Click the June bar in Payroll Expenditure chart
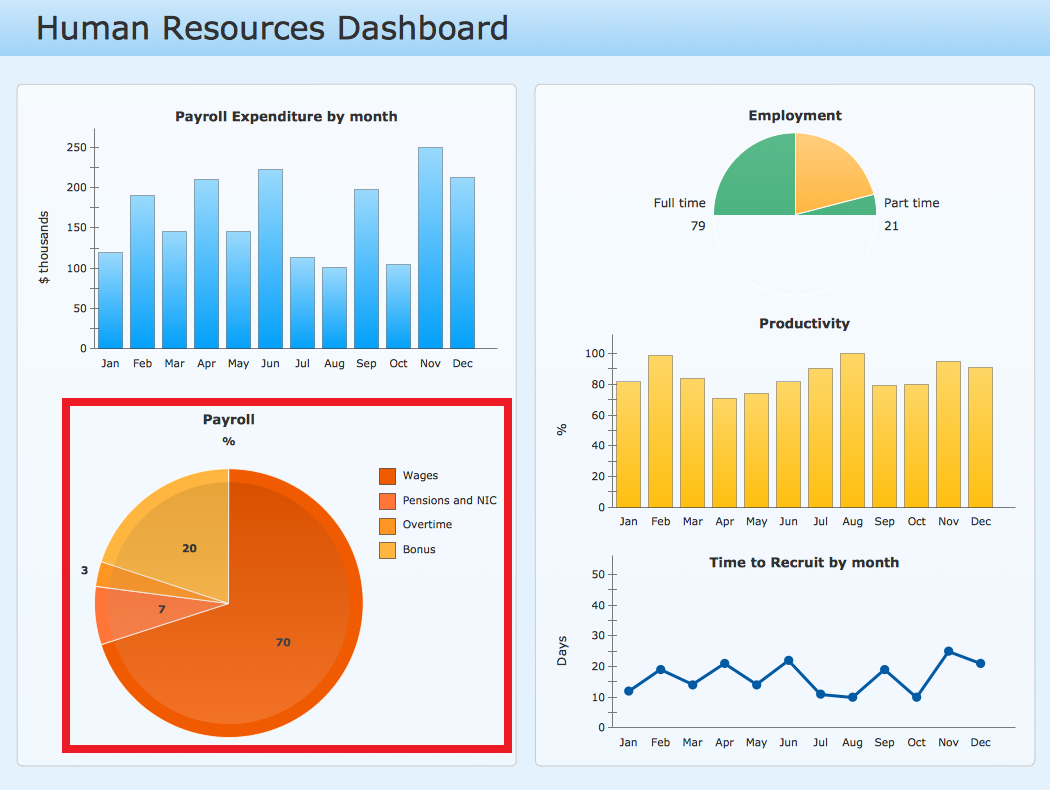This screenshot has width=1050, height=790. pos(271,258)
